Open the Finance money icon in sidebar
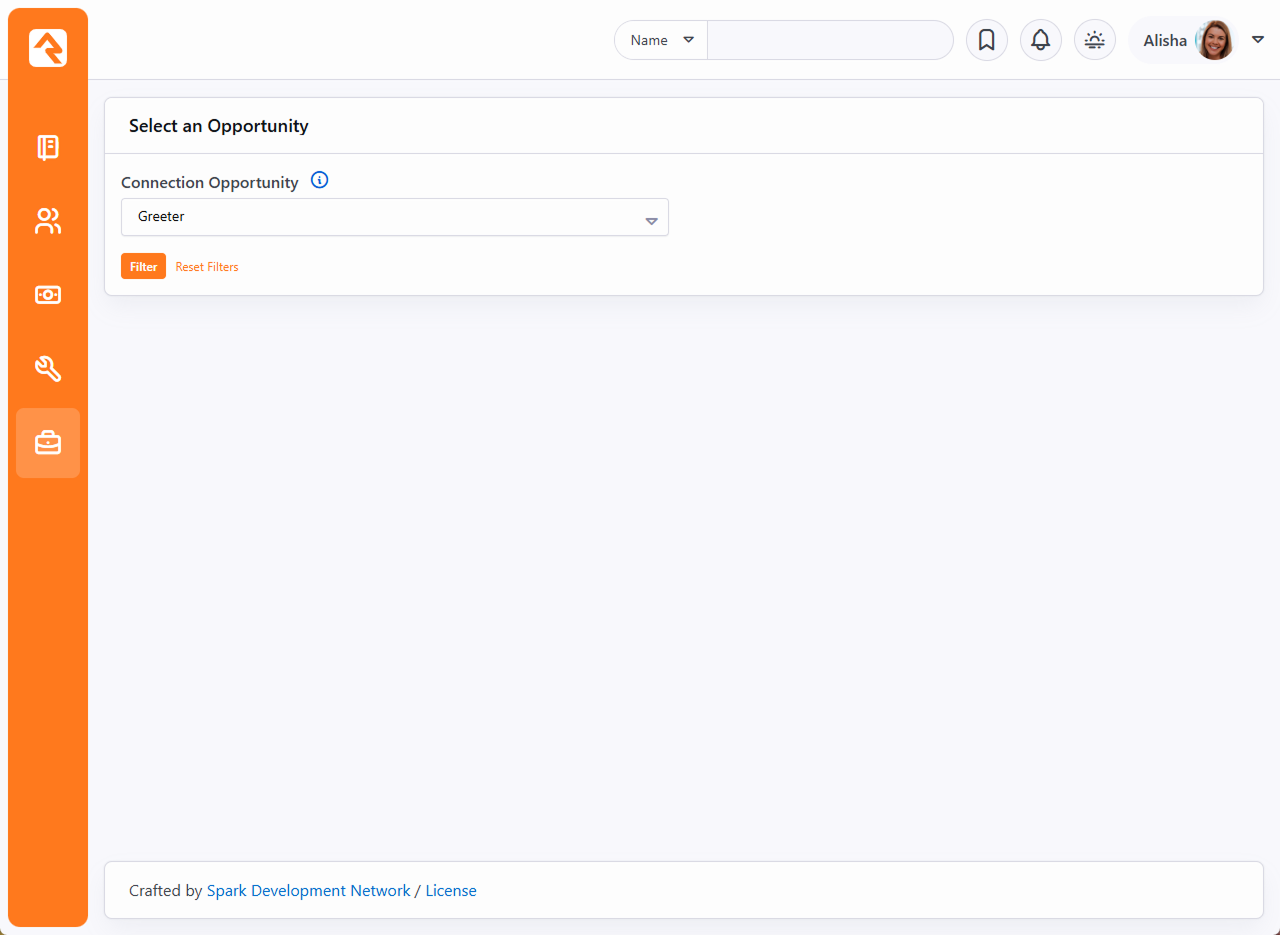 coord(48,295)
